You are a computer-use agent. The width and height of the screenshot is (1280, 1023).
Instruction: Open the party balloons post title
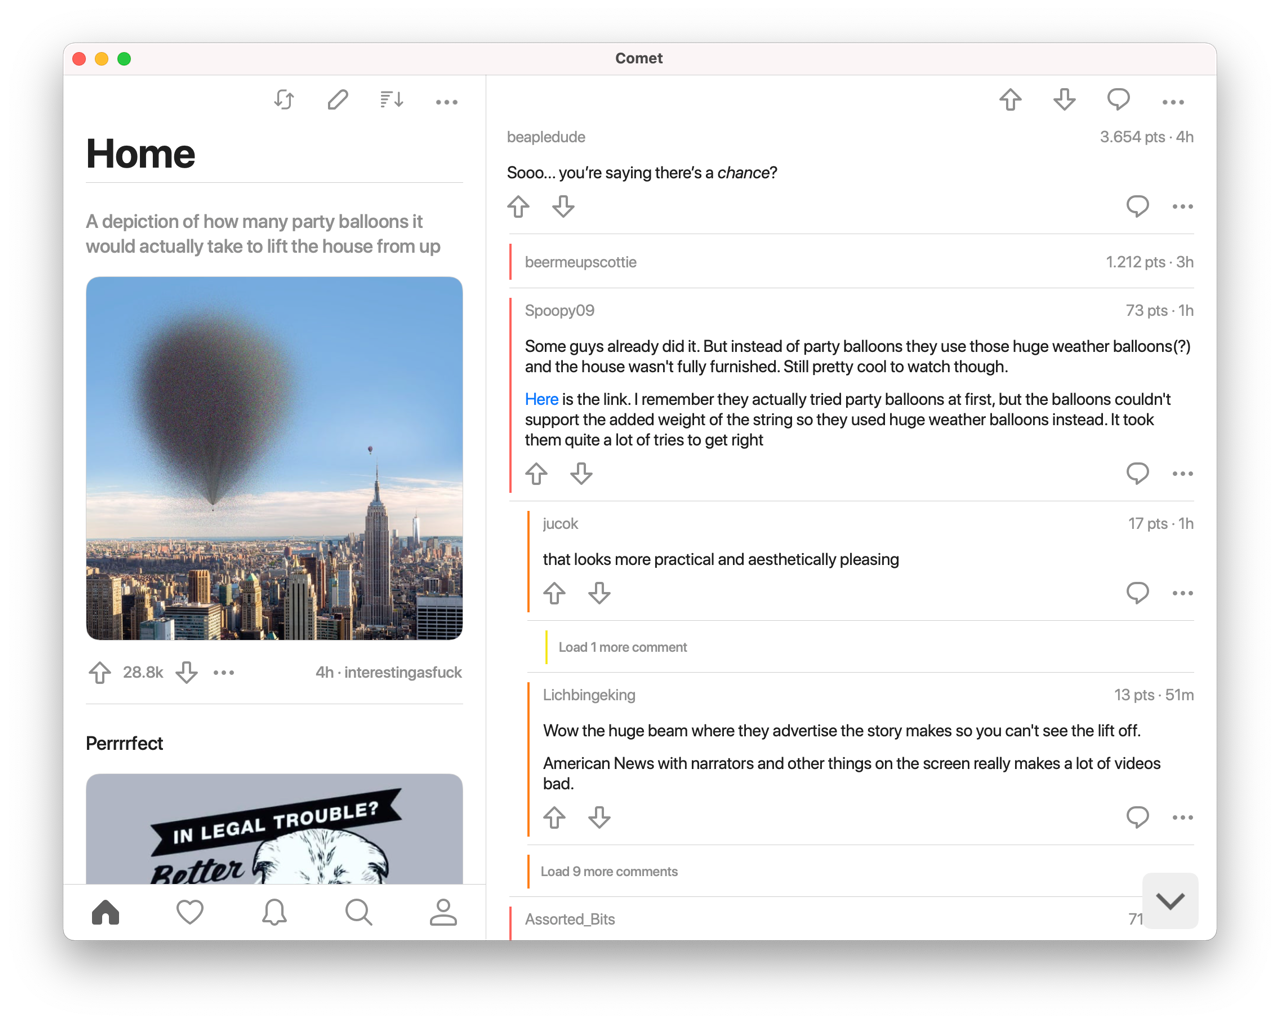[x=263, y=234]
